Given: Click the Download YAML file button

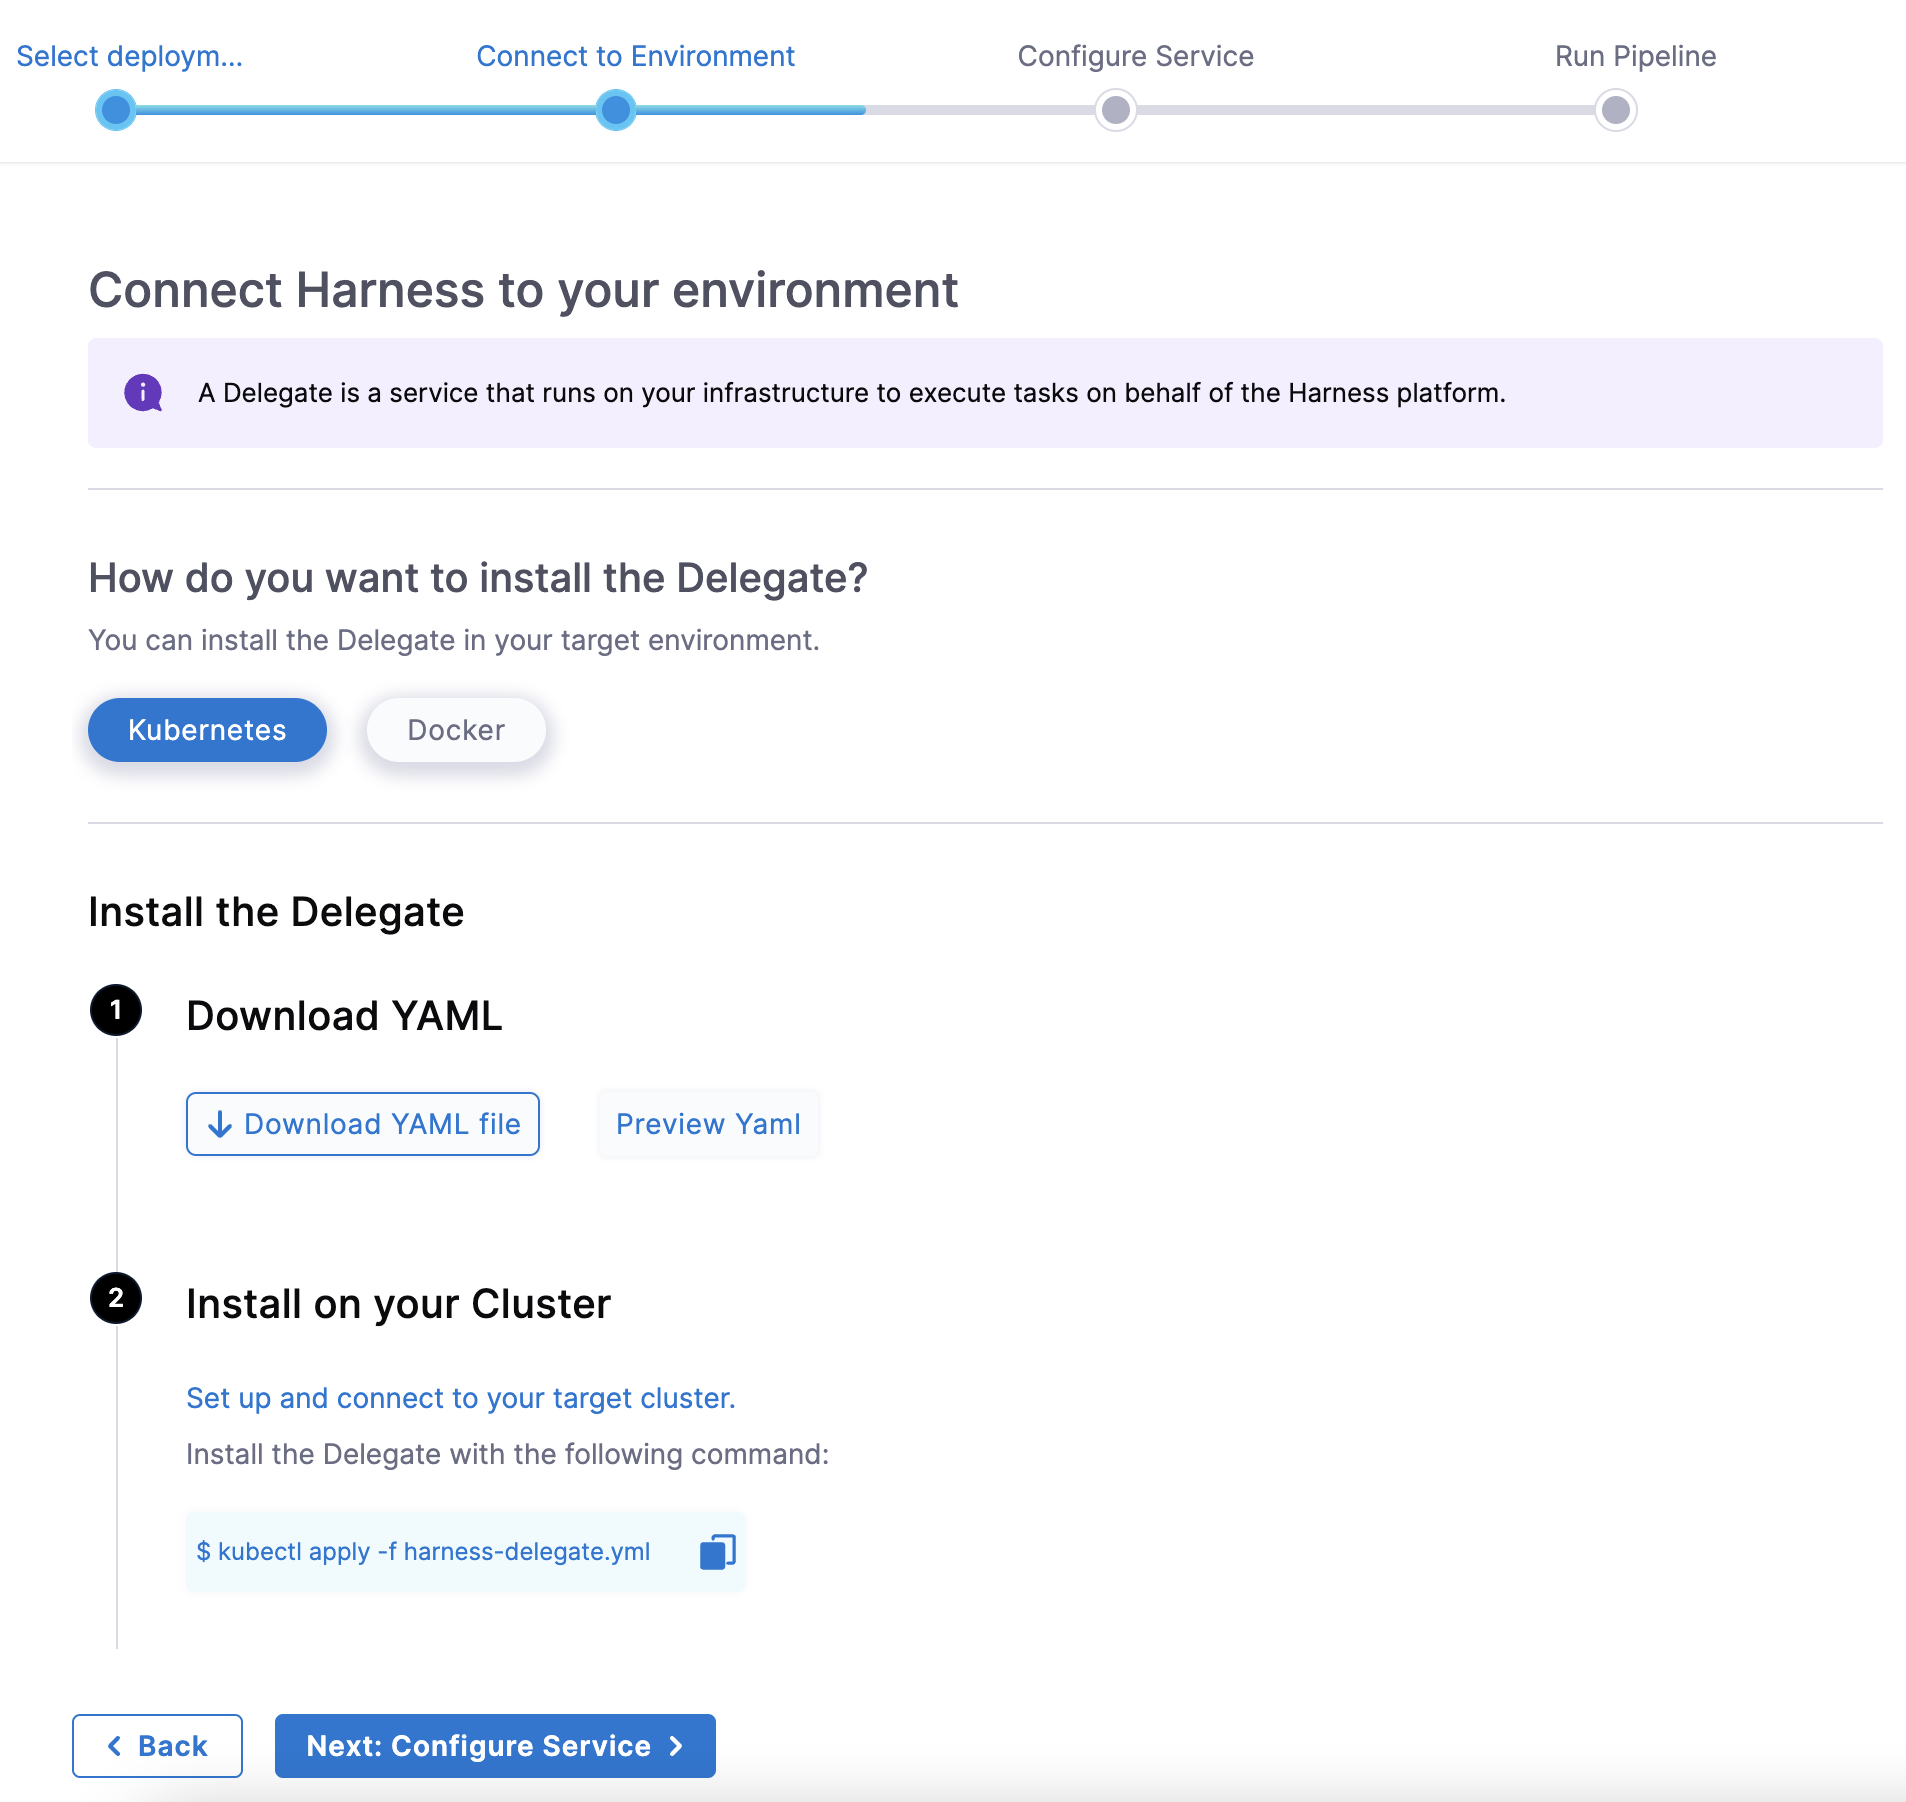Looking at the screenshot, I should click(x=363, y=1124).
